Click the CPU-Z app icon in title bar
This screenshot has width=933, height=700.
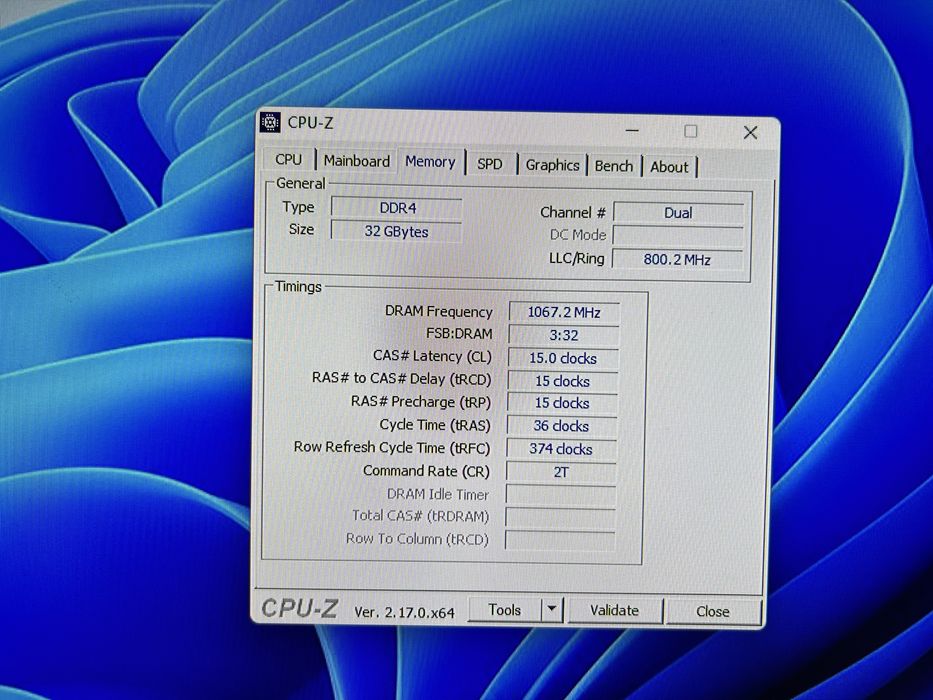[270, 122]
